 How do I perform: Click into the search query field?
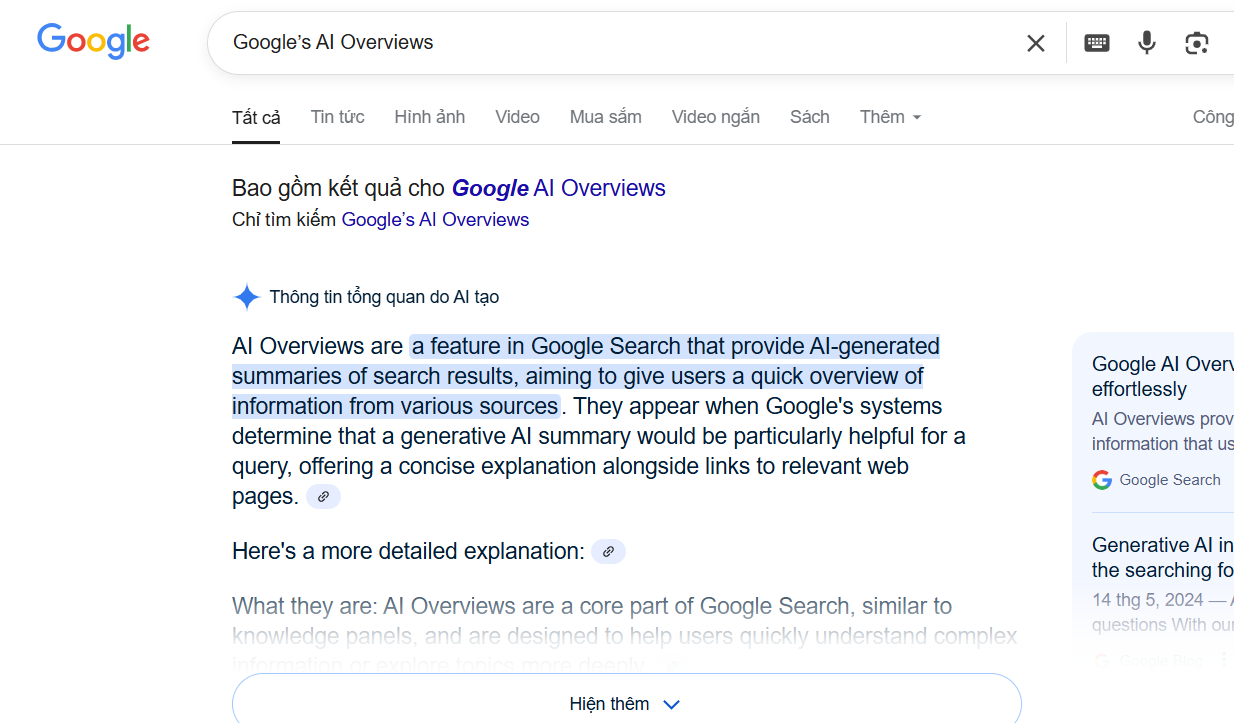point(620,43)
